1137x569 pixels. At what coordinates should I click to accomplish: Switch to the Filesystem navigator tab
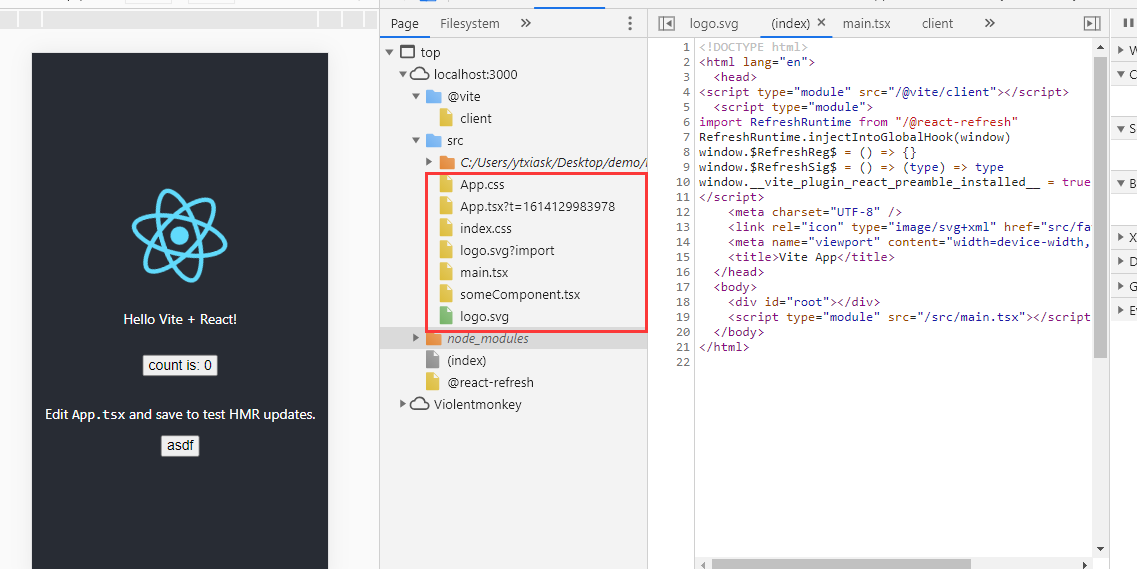(470, 23)
